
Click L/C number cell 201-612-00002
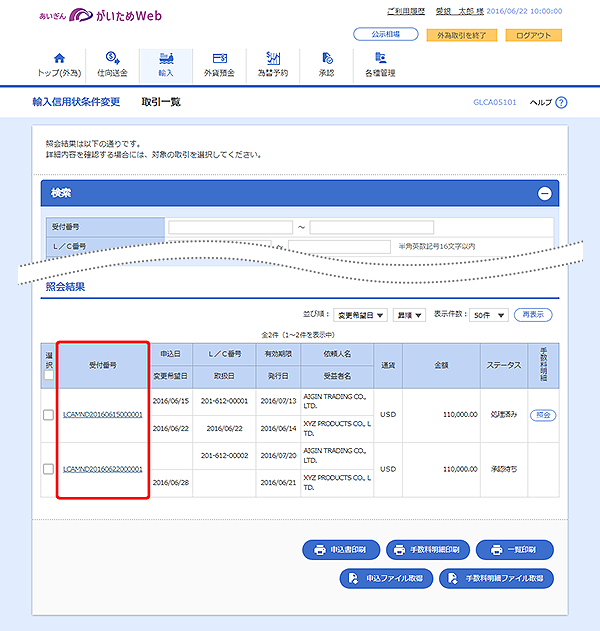224,456
